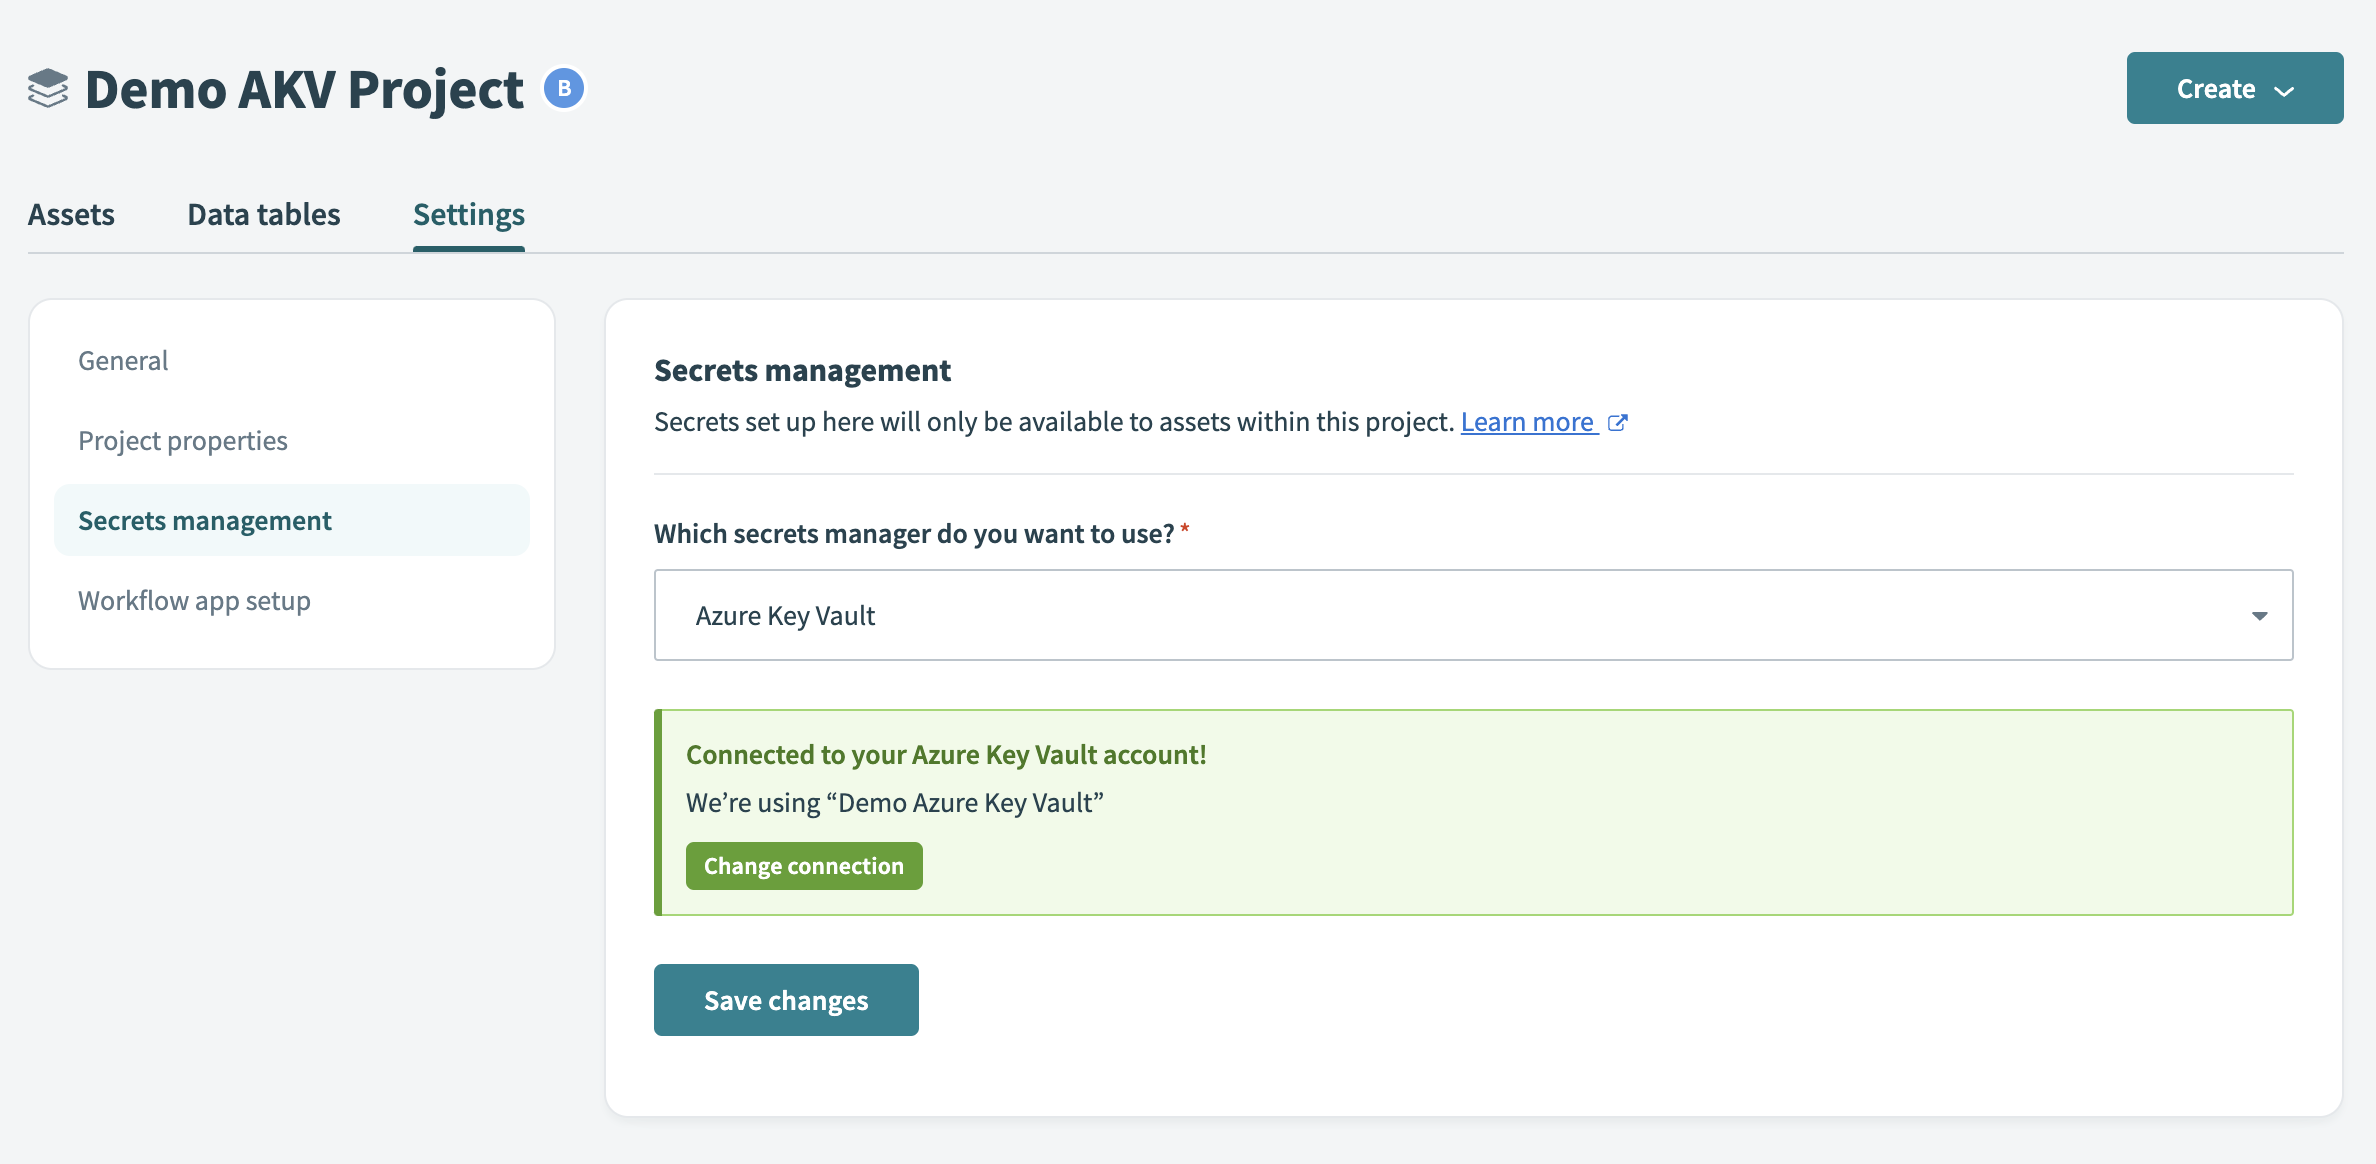Click the Learn more link
Screen dimensions: 2376x1164
(x=1526, y=423)
